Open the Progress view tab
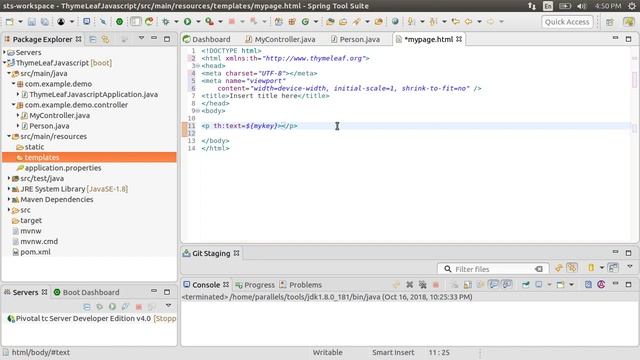The width and height of the screenshot is (640, 360). click(x=255, y=284)
